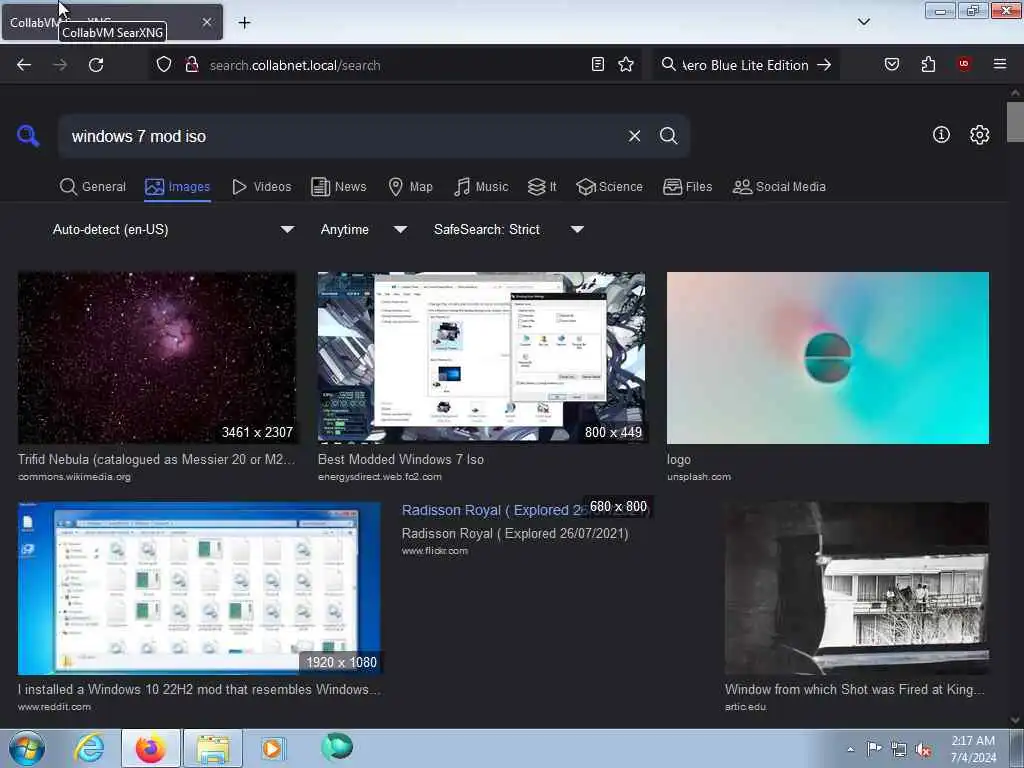This screenshot has height=768, width=1024.
Task: Bookmark this page with the star
Action: [626, 64]
